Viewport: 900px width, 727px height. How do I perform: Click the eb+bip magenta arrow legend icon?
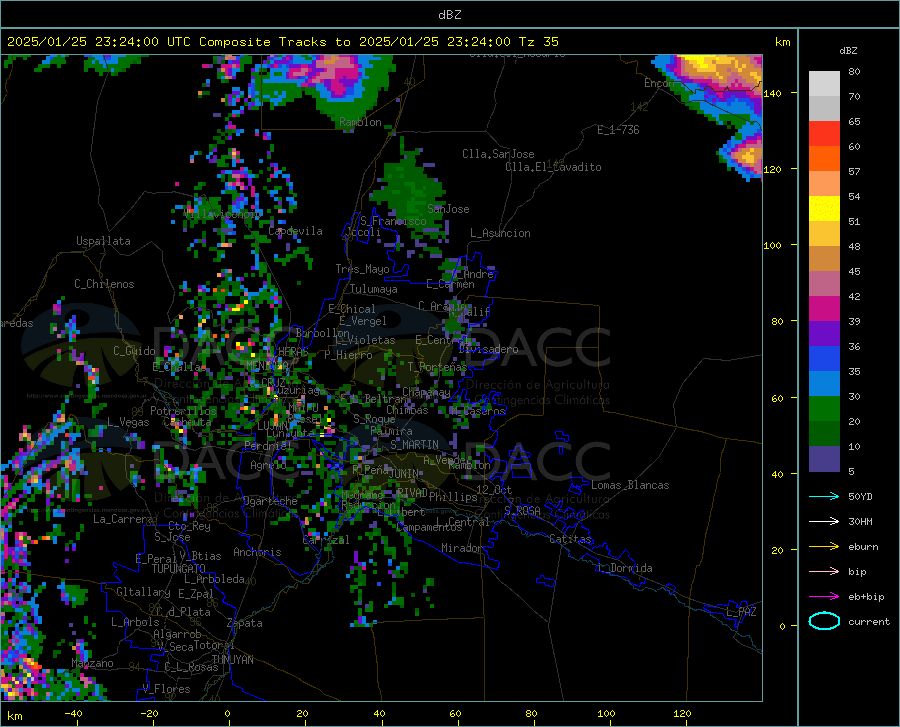(x=824, y=597)
